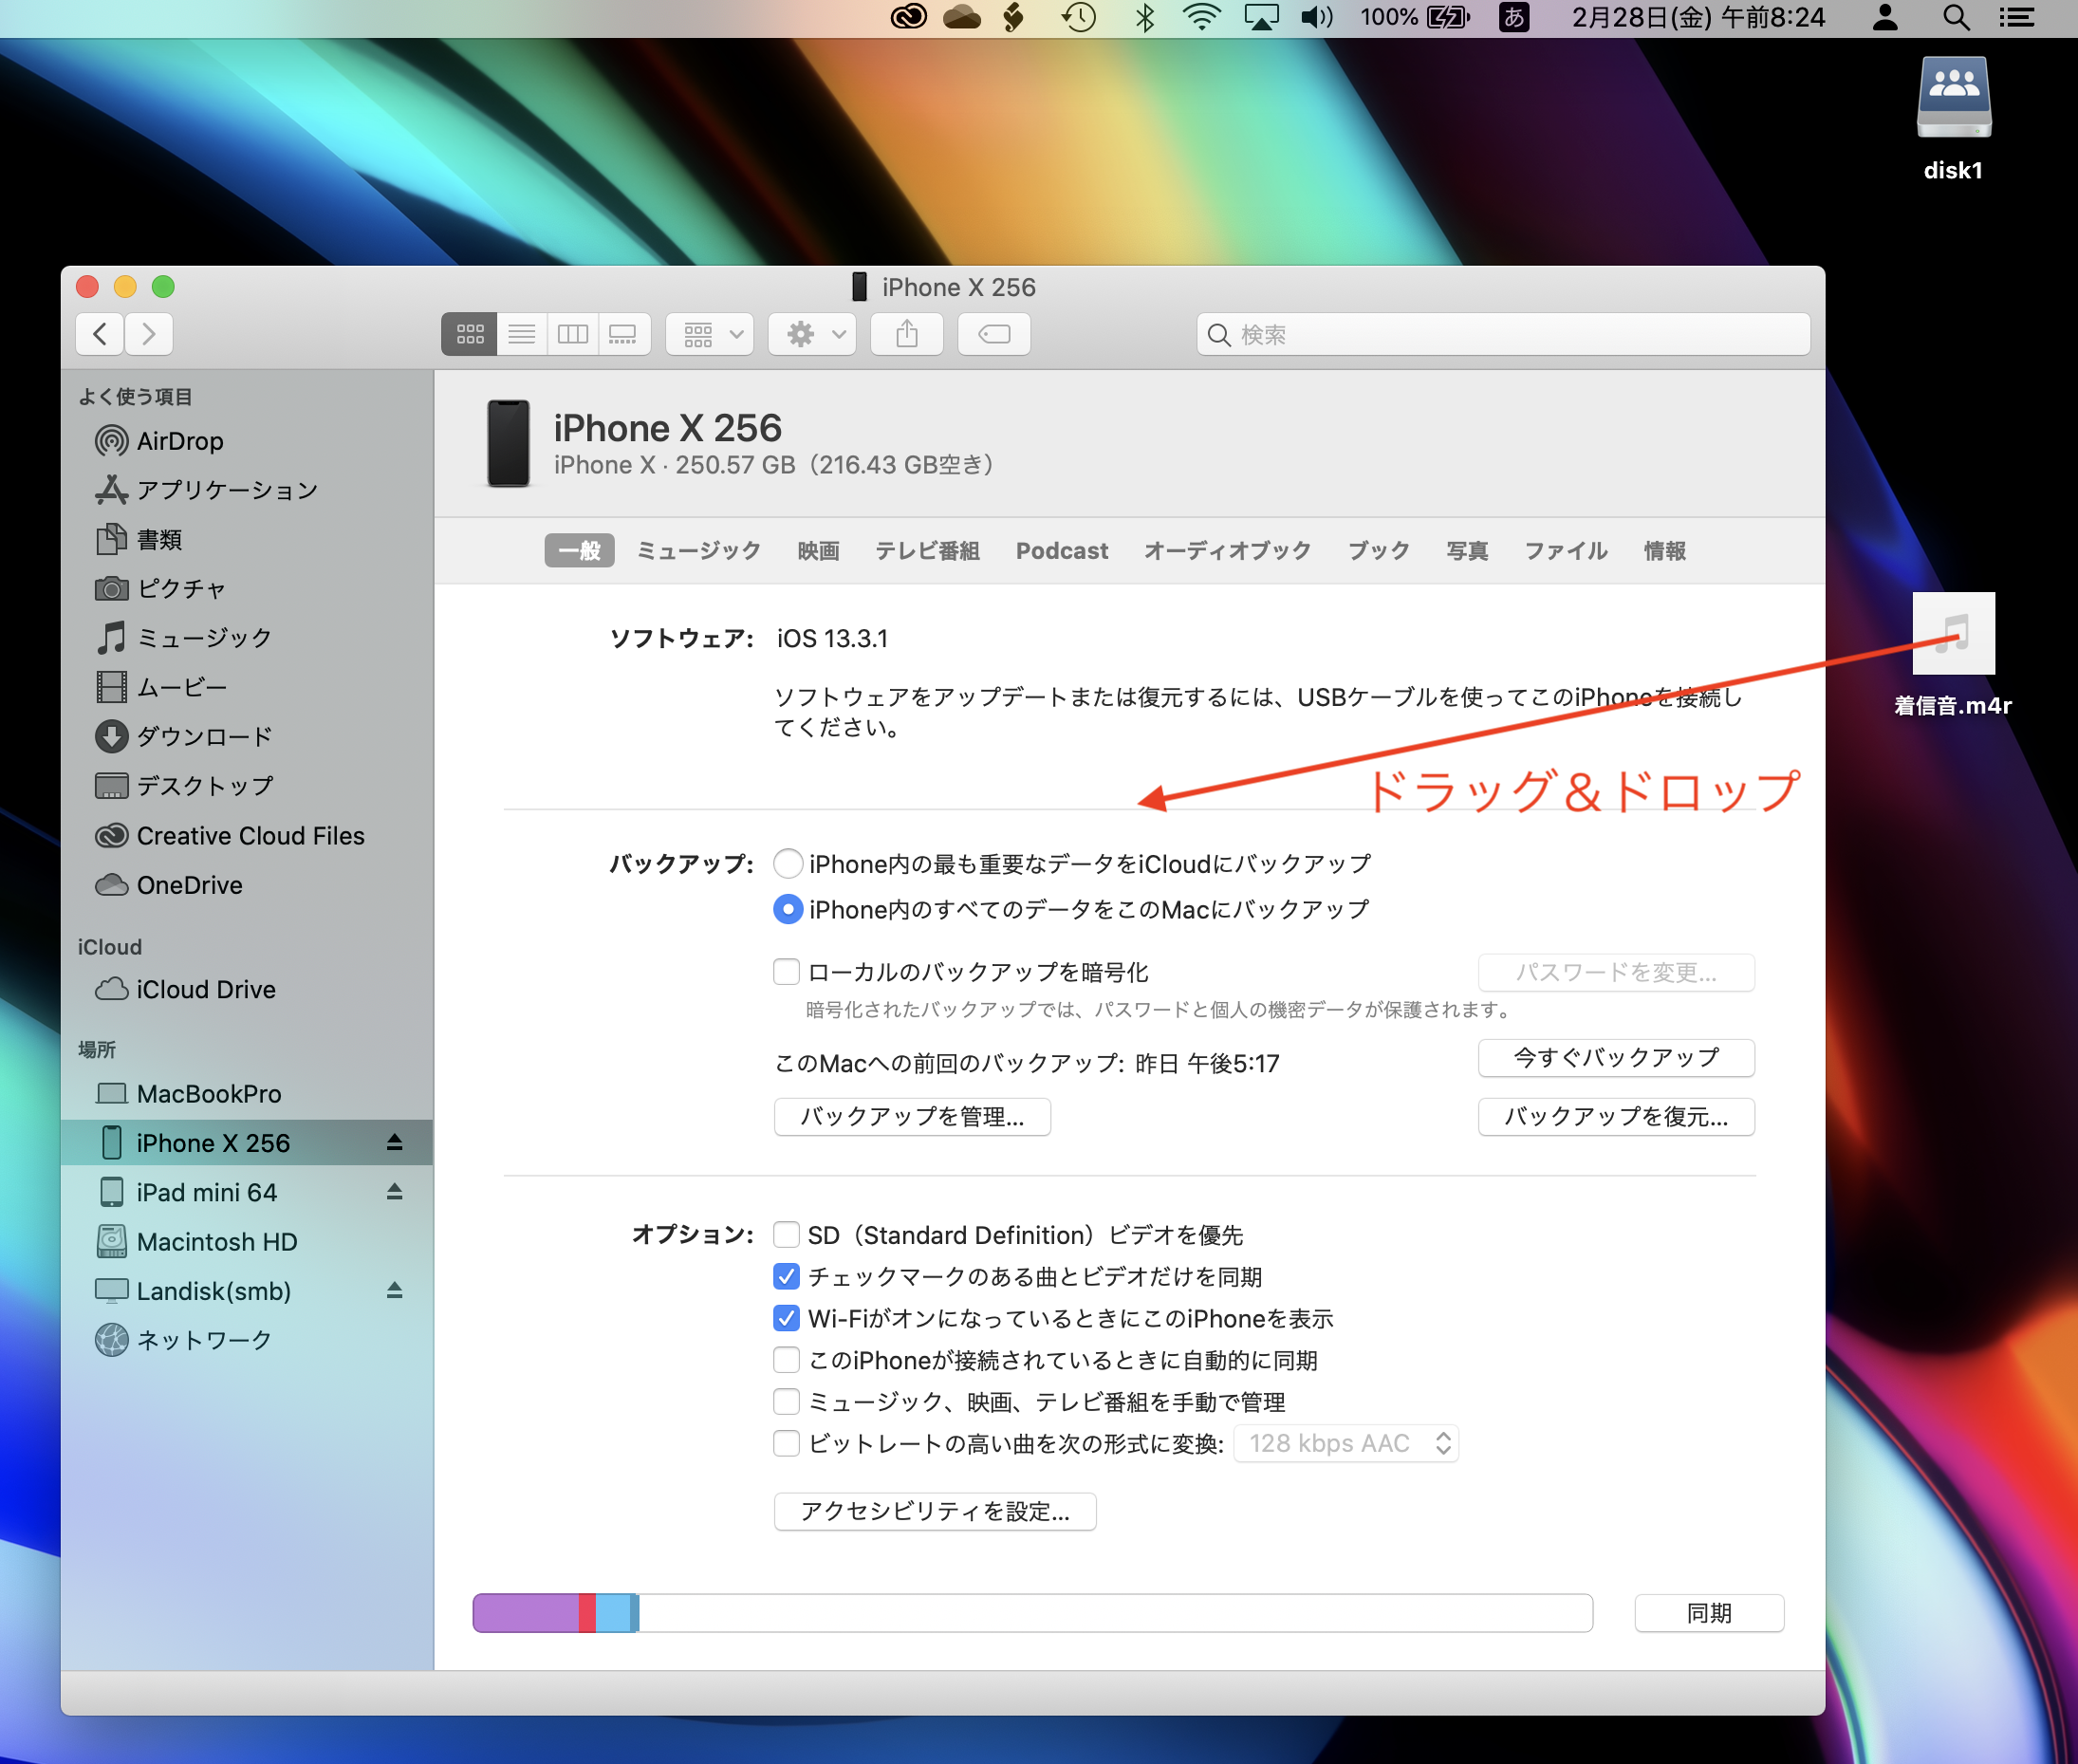Click 今すぐバックアップ button
Viewport: 2078px width, 1764px height.
(1616, 1057)
